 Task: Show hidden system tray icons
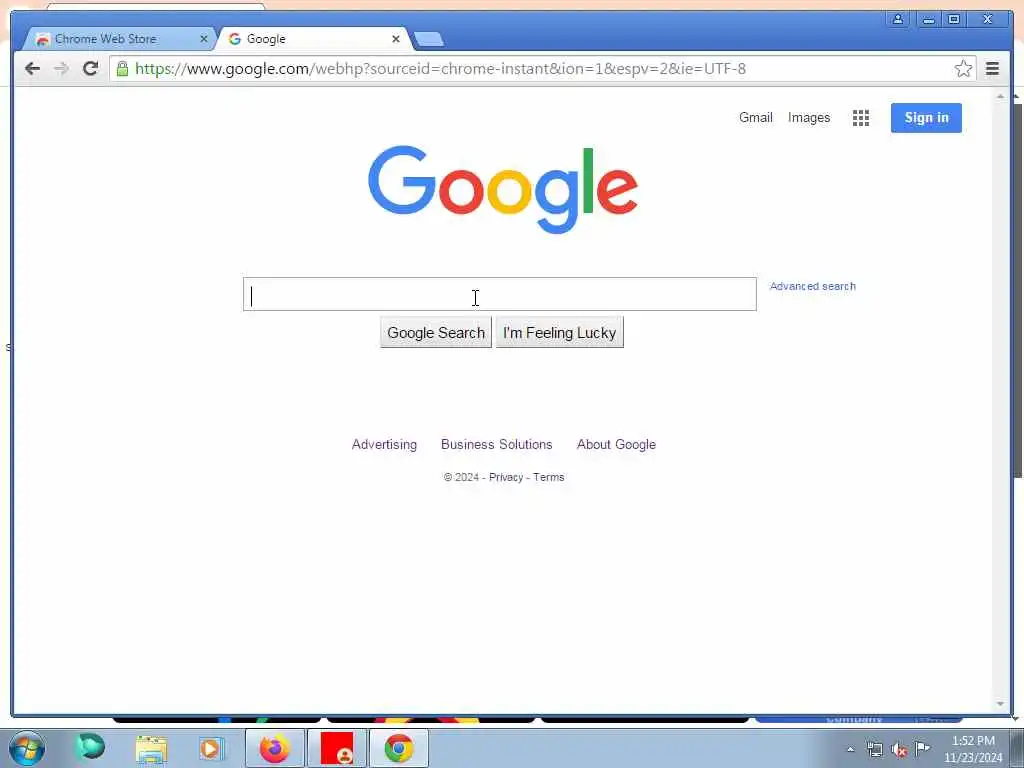pyautogui.click(x=850, y=749)
